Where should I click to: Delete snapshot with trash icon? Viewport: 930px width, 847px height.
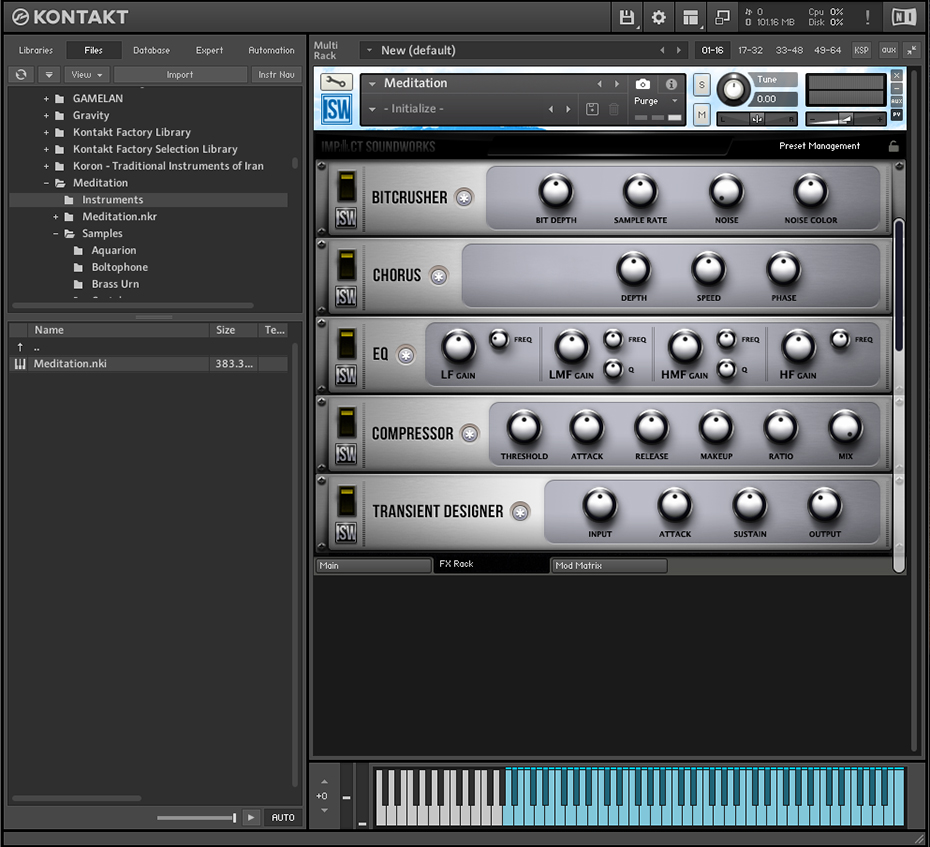(614, 109)
